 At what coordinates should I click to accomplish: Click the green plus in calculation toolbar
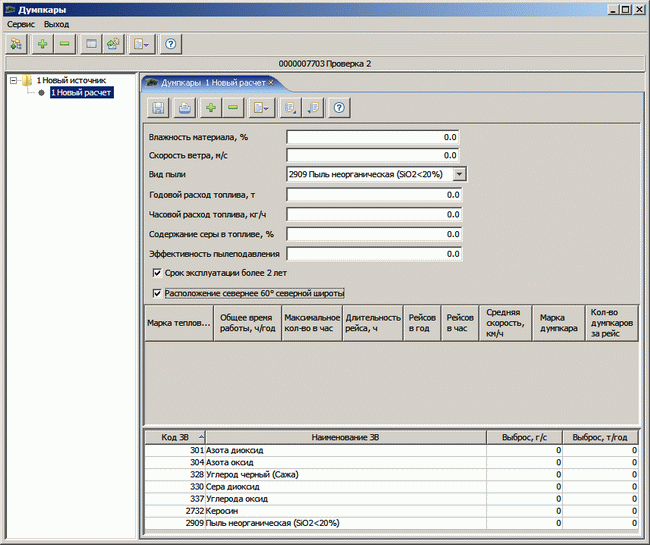[211, 107]
